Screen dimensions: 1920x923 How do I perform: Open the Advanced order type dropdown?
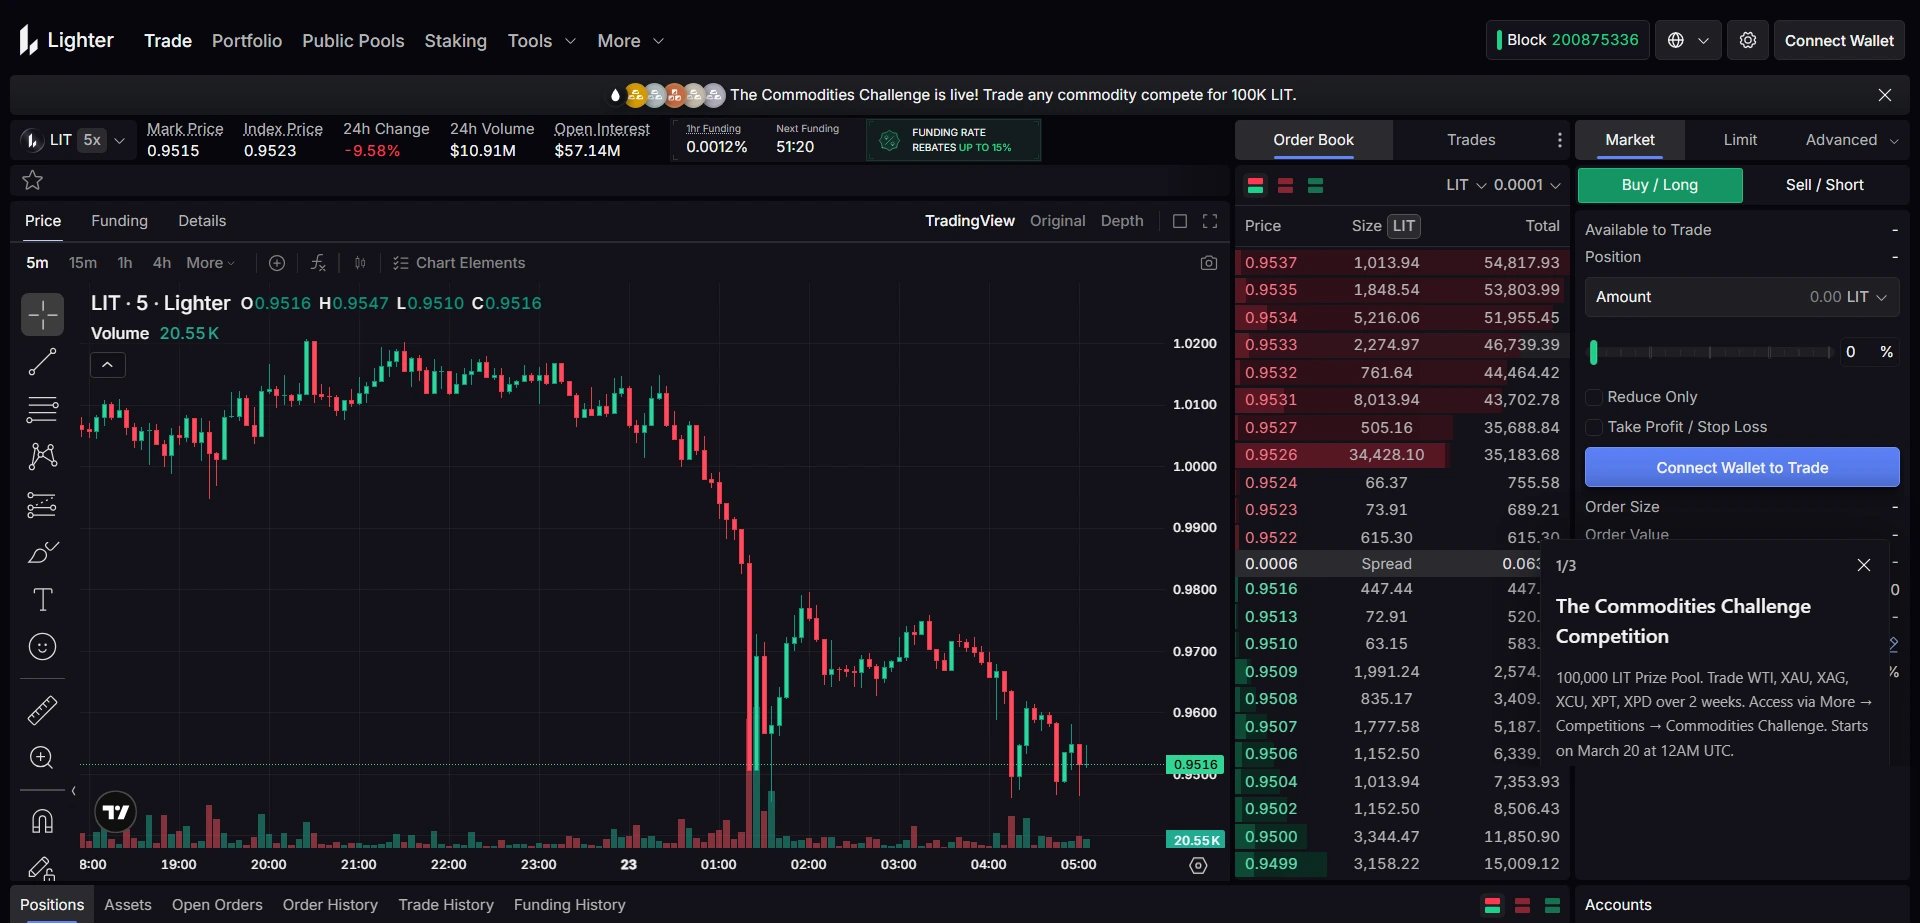click(1850, 140)
